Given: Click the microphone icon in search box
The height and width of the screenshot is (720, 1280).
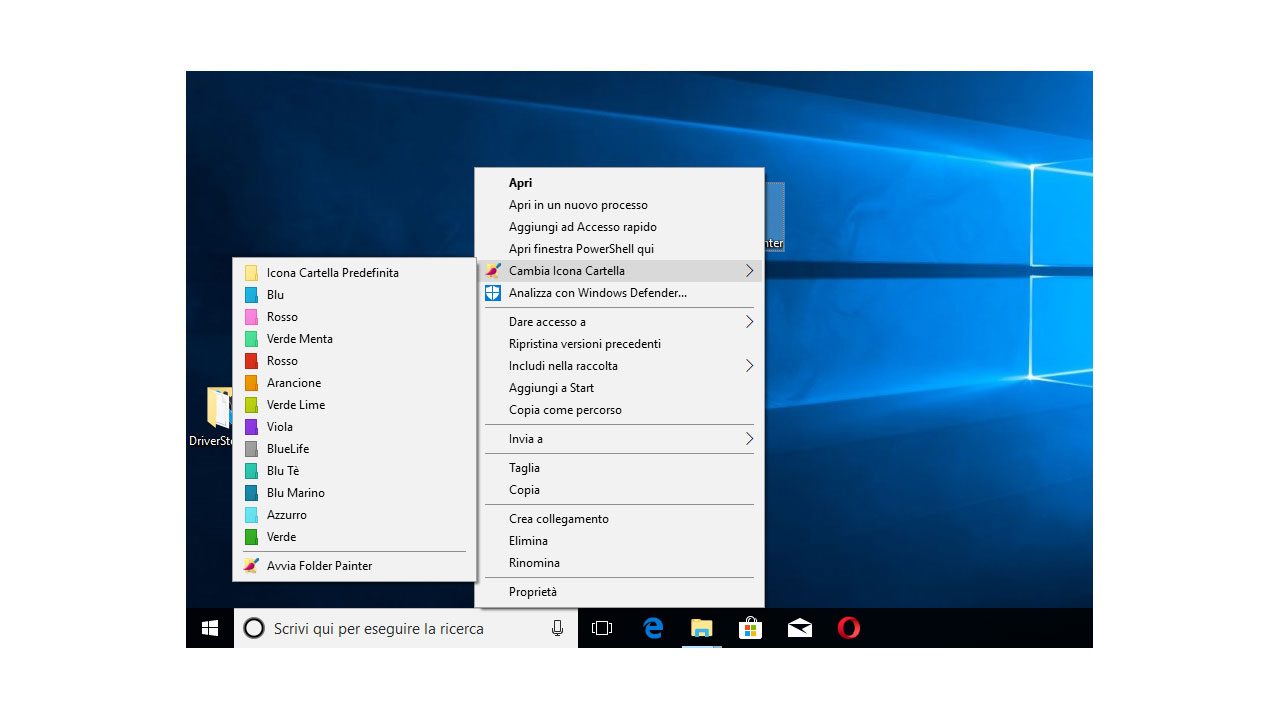Looking at the screenshot, I should pyautogui.click(x=557, y=628).
